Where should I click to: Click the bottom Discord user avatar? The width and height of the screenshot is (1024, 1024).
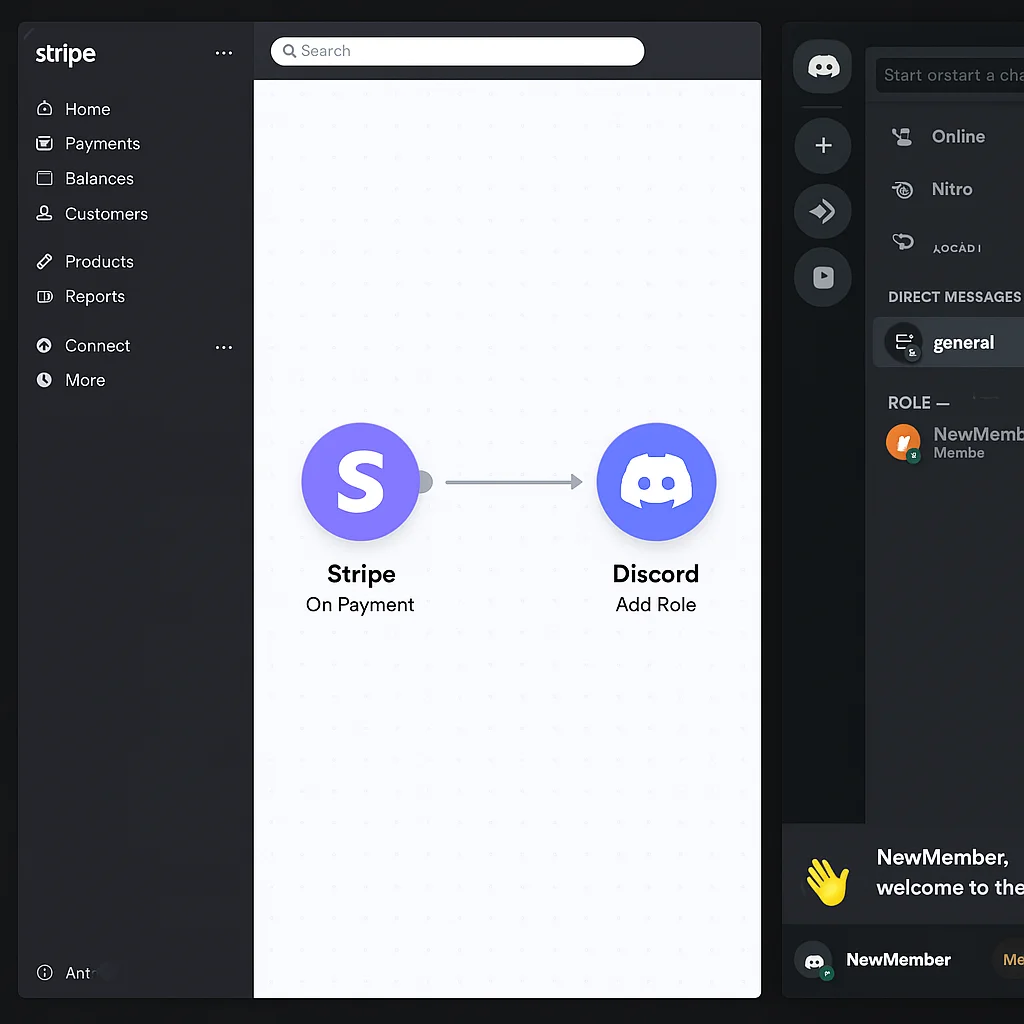(x=814, y=960)
